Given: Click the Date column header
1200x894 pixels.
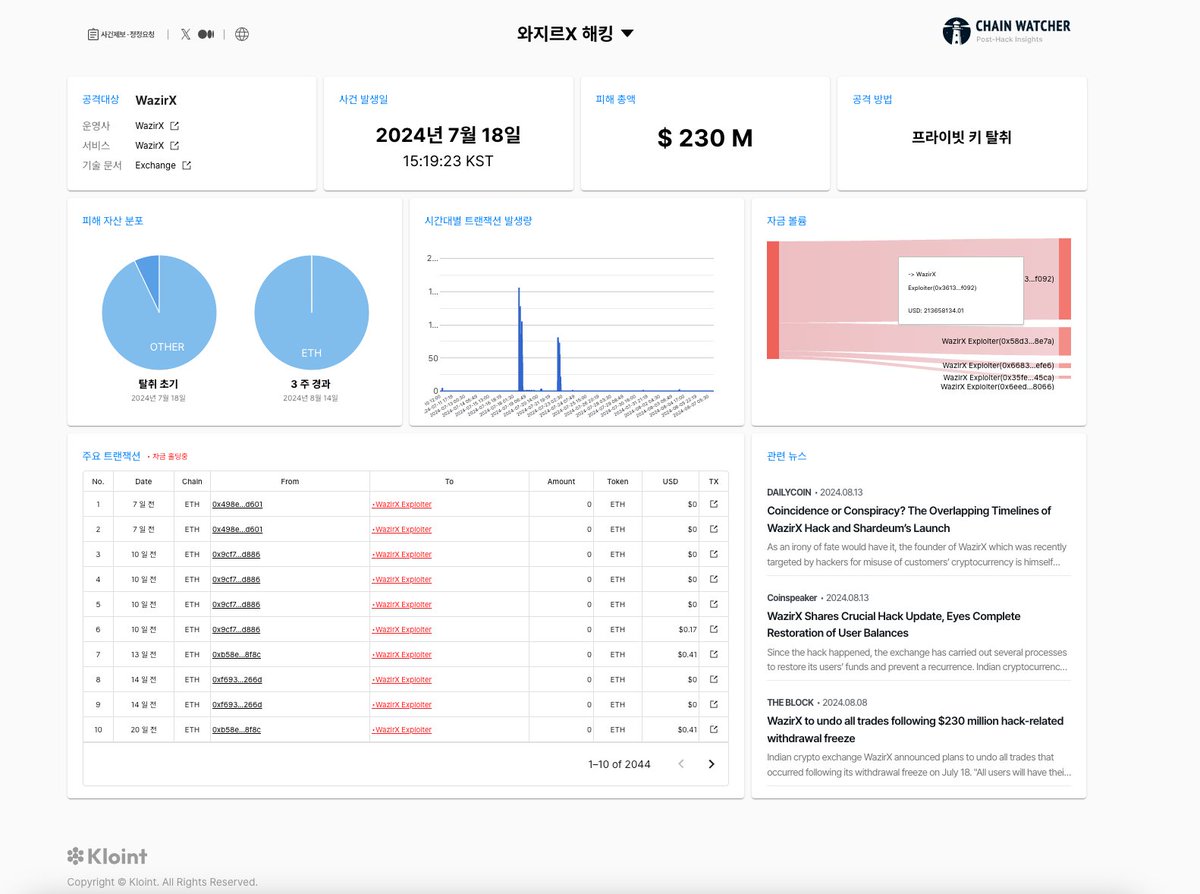Looking at the screenshot, I should 145,481.
